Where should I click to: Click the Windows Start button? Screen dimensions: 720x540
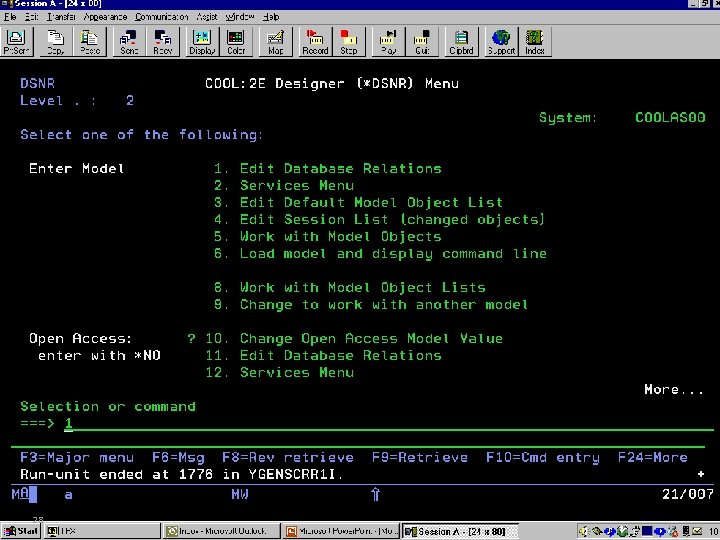(x=21, y=531)
